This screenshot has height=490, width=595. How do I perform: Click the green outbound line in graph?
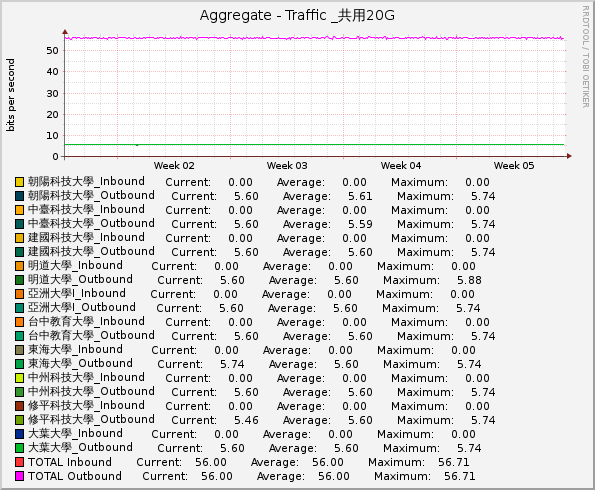click(x=314, y=144)
